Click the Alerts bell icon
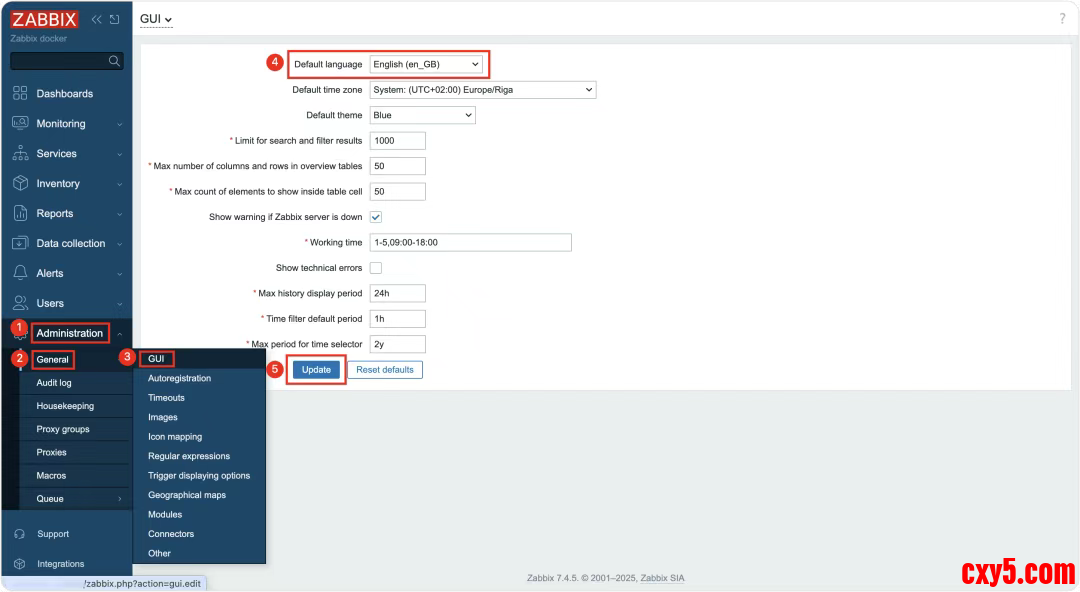 [x=19, y=273]
